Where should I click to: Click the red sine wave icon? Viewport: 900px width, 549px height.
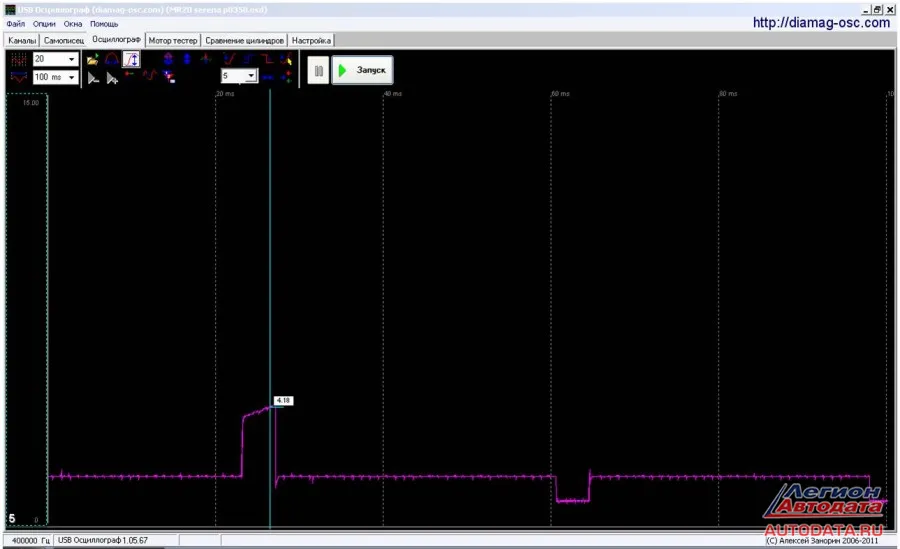(150, 75)
